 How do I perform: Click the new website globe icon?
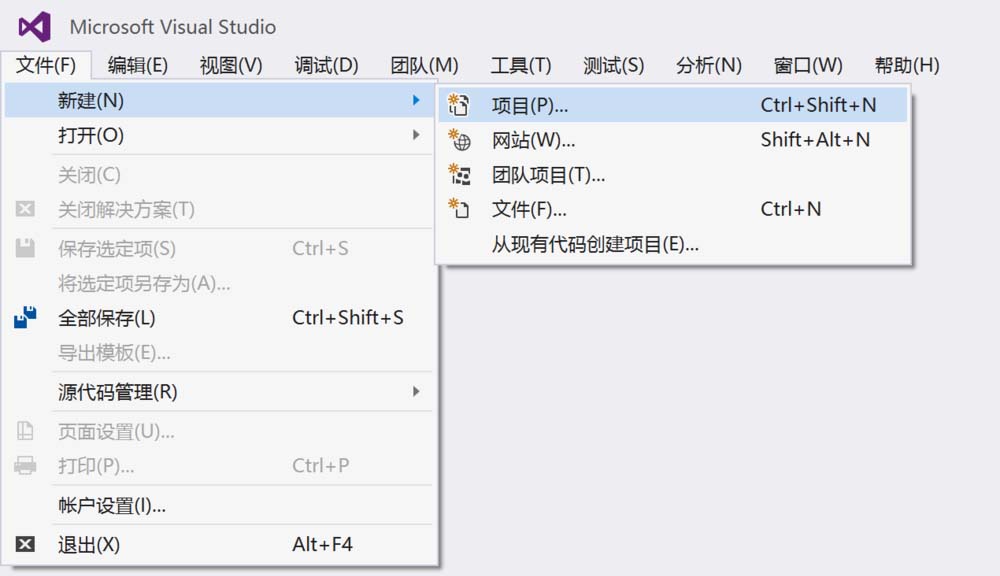(x=460, y=140)
